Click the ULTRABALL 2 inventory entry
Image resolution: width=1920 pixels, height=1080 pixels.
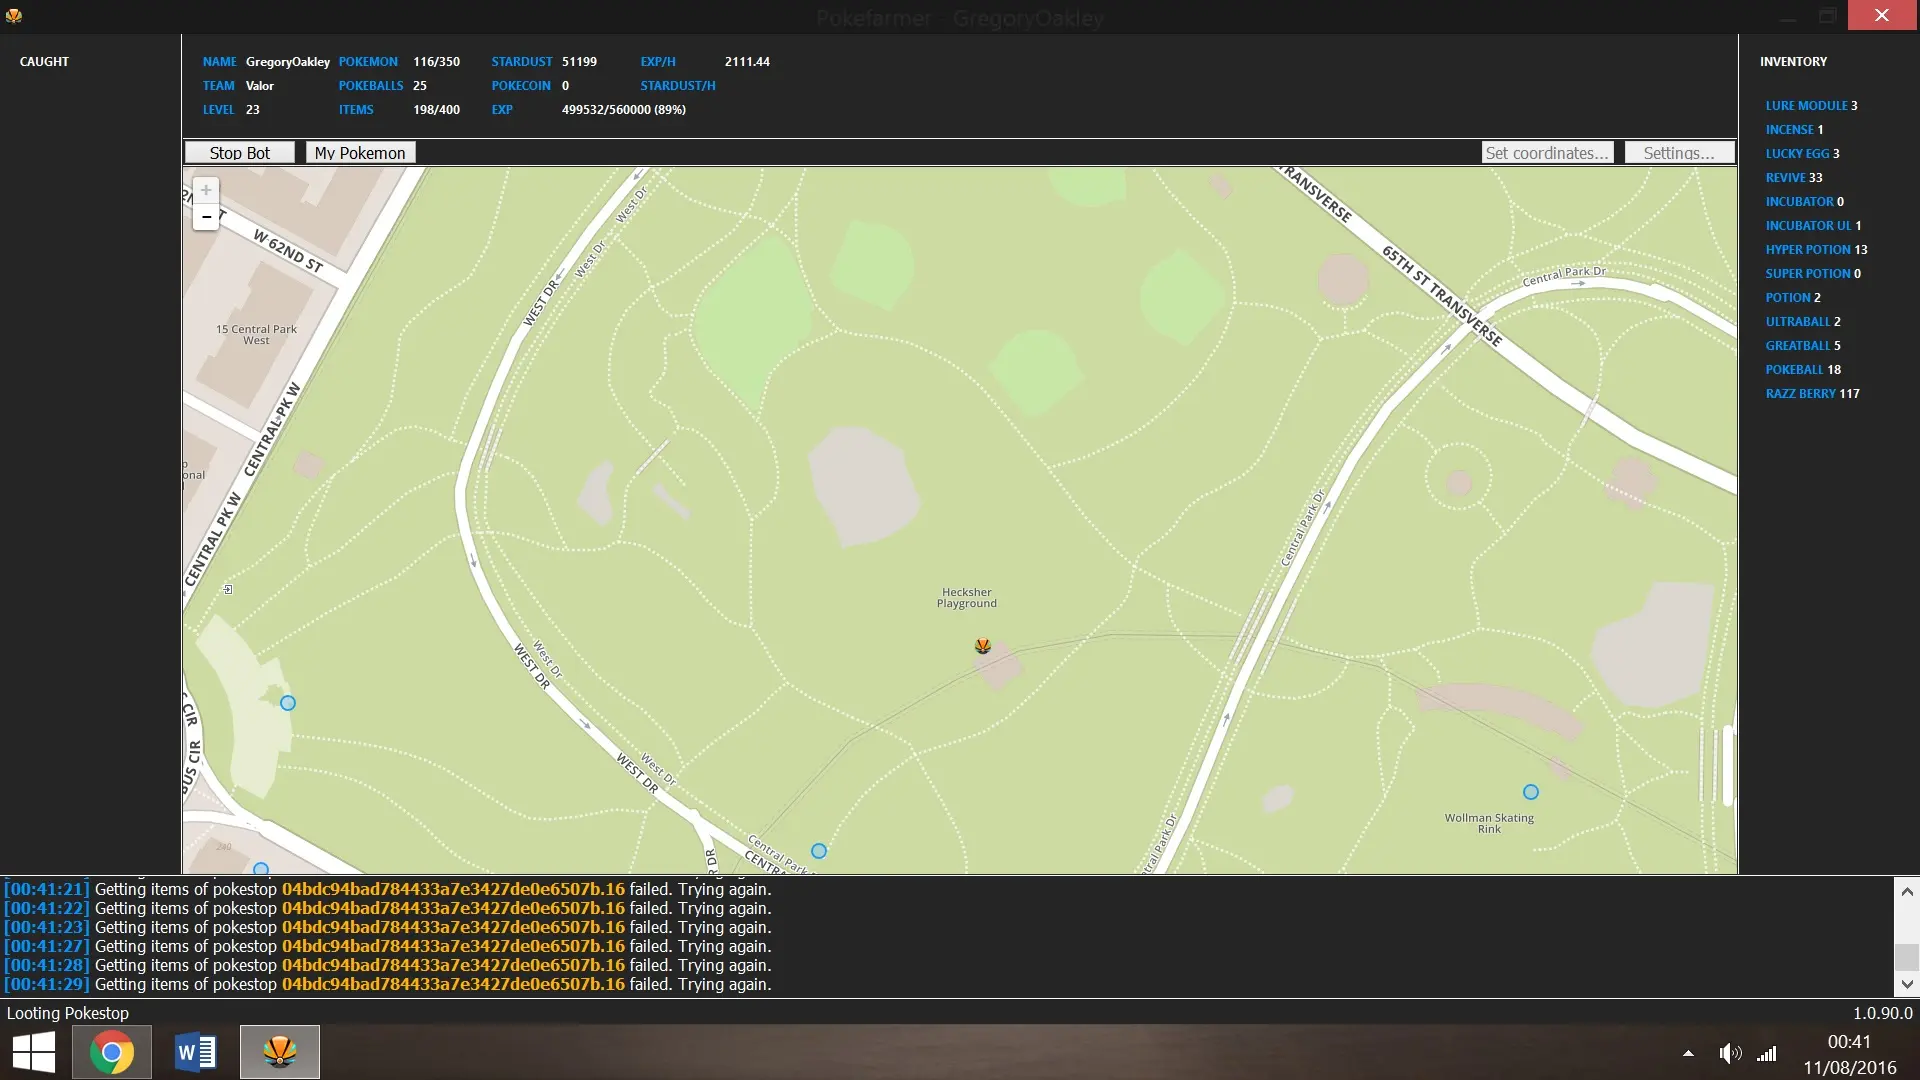(1803, 321)
